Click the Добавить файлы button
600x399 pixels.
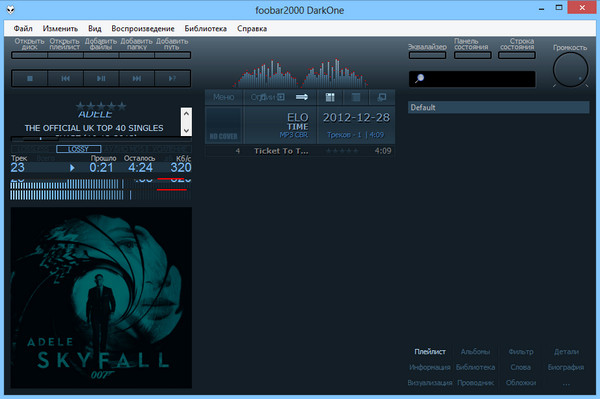coord(101,55)
